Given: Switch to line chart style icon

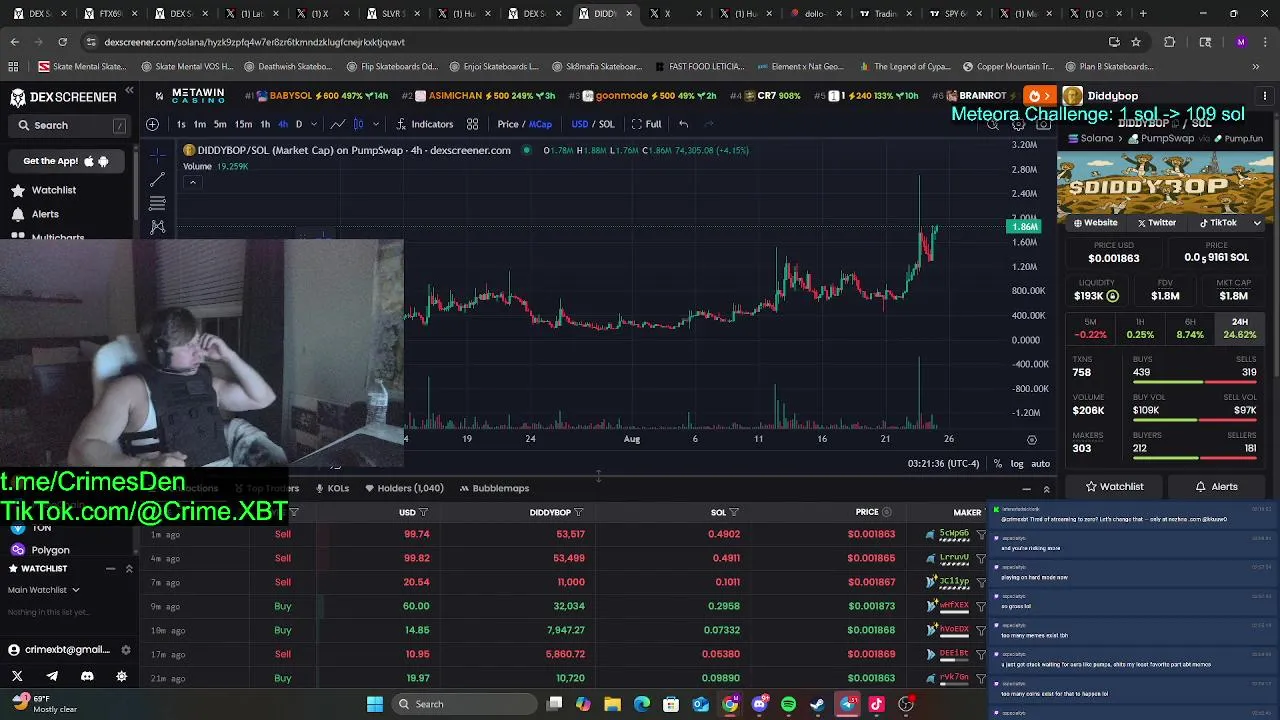Looking at the screenshot, I should pyautogui.click(x=338, y=124).
